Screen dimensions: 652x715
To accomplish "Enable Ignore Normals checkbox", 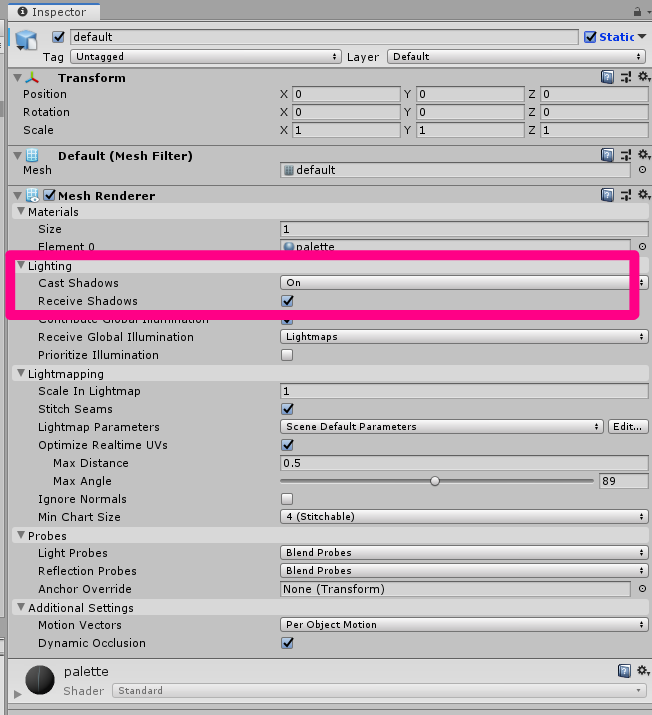I will (287, 499).
